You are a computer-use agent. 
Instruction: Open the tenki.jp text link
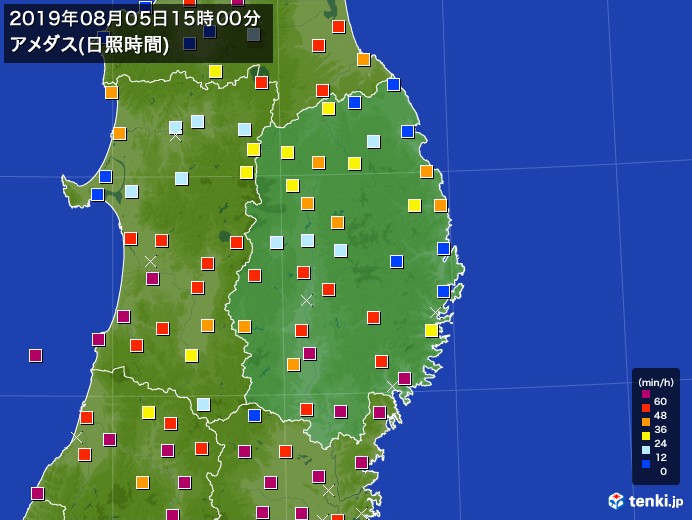click(x=655, y=501)
